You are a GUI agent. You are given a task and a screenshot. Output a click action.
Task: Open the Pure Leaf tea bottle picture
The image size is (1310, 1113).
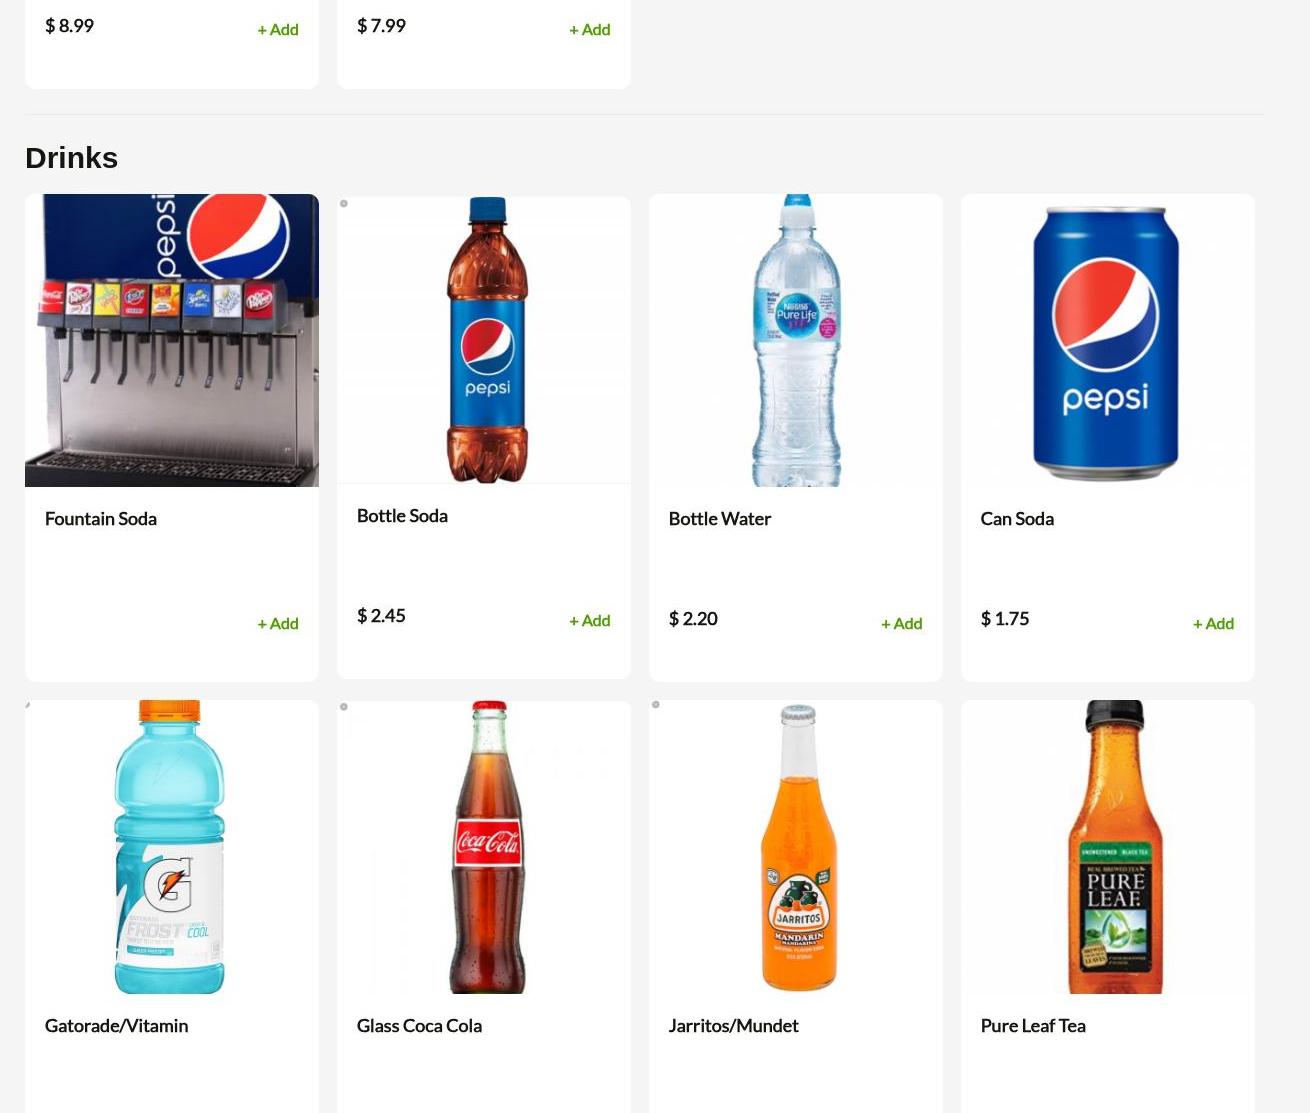pyautogui.click(x=1108, y=847)
